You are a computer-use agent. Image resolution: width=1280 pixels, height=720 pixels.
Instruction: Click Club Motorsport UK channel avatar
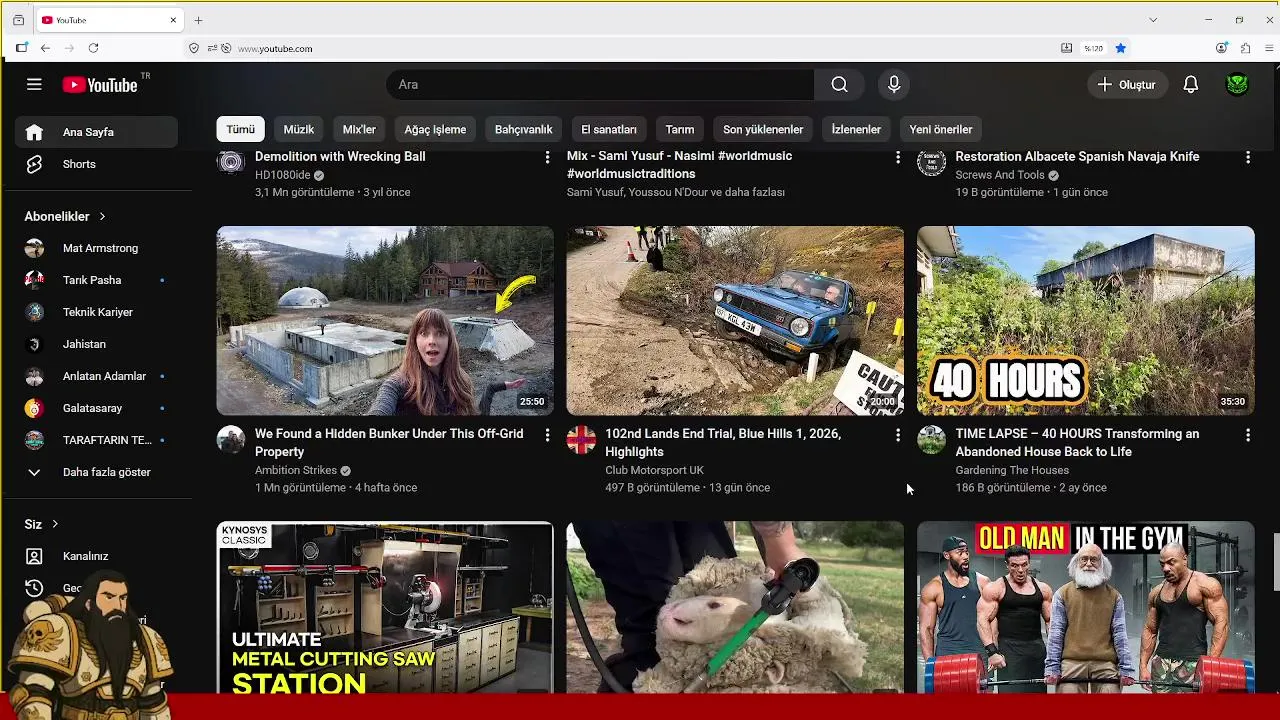coord(581,440)
